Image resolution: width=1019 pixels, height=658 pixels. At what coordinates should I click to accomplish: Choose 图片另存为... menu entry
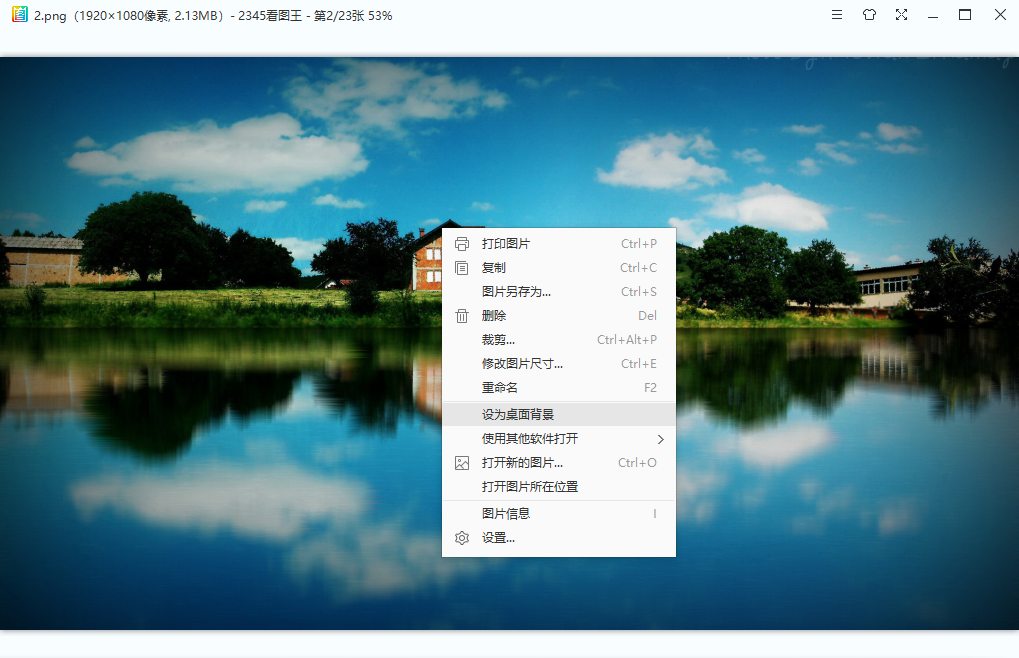click(559, 292)
